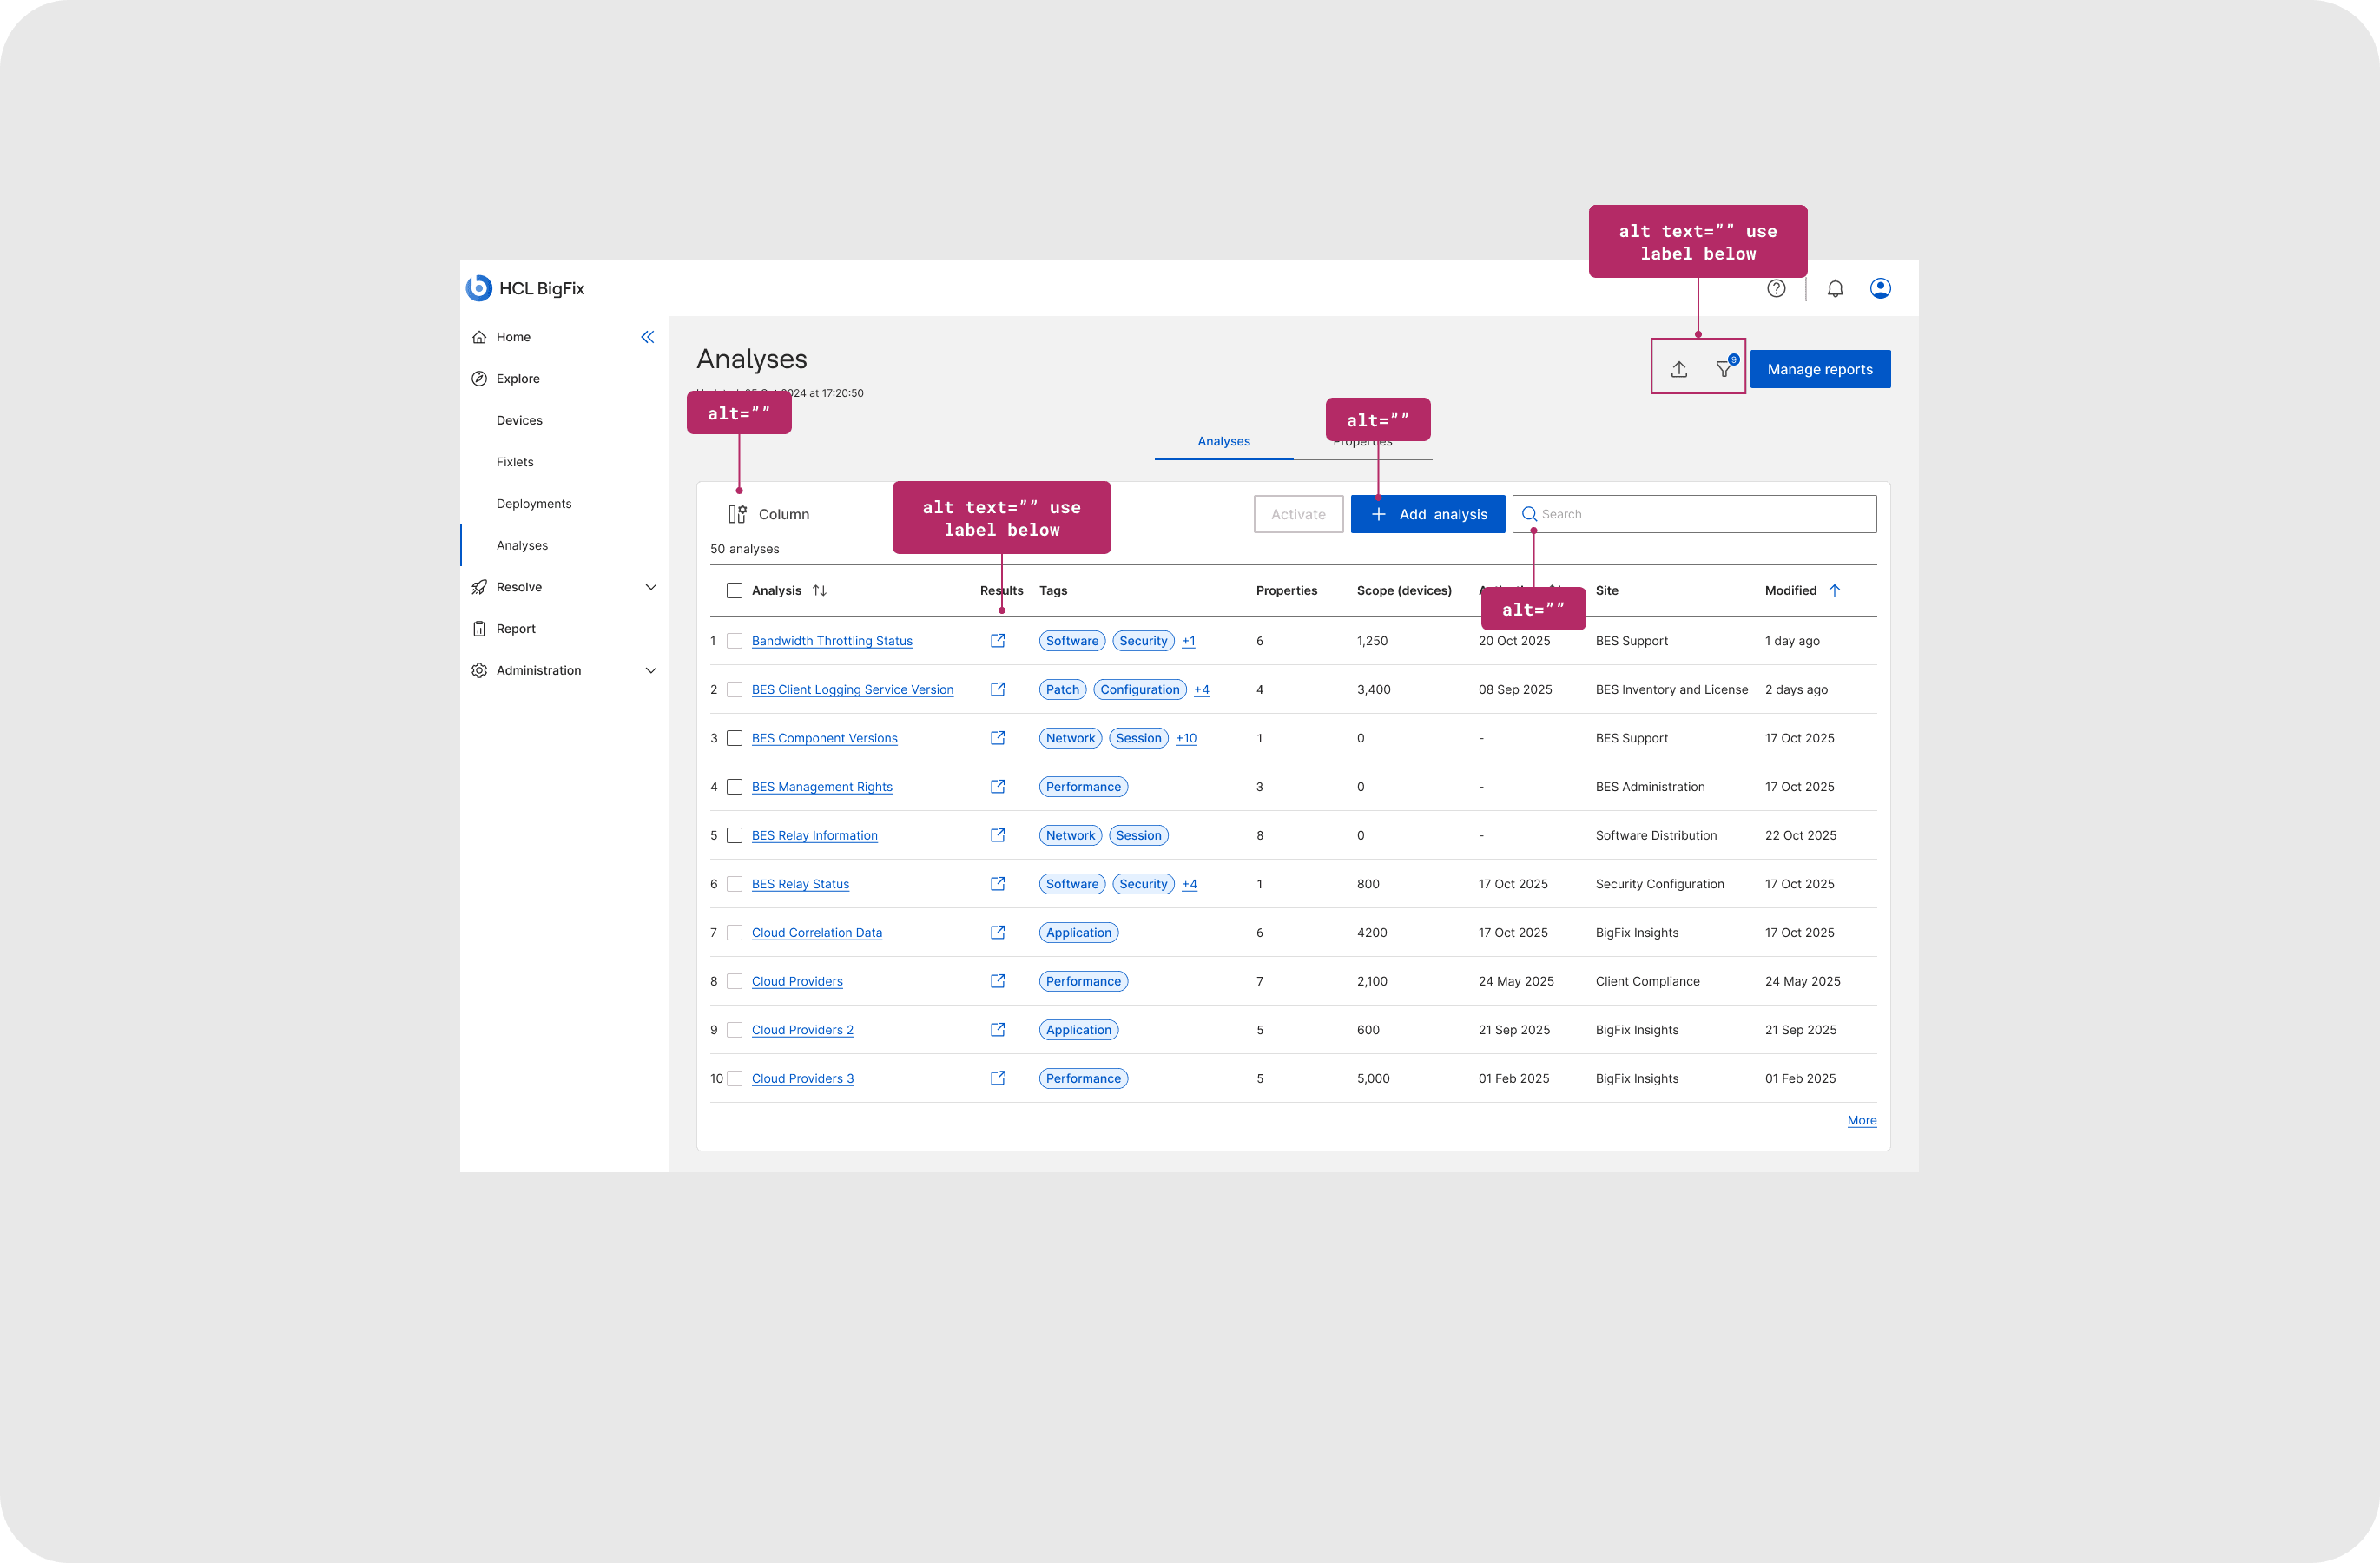This screenshot has height=1563, width=2380.
Task: Open the Cloud Providers 2 link
Action: (x=802, y=1030)
